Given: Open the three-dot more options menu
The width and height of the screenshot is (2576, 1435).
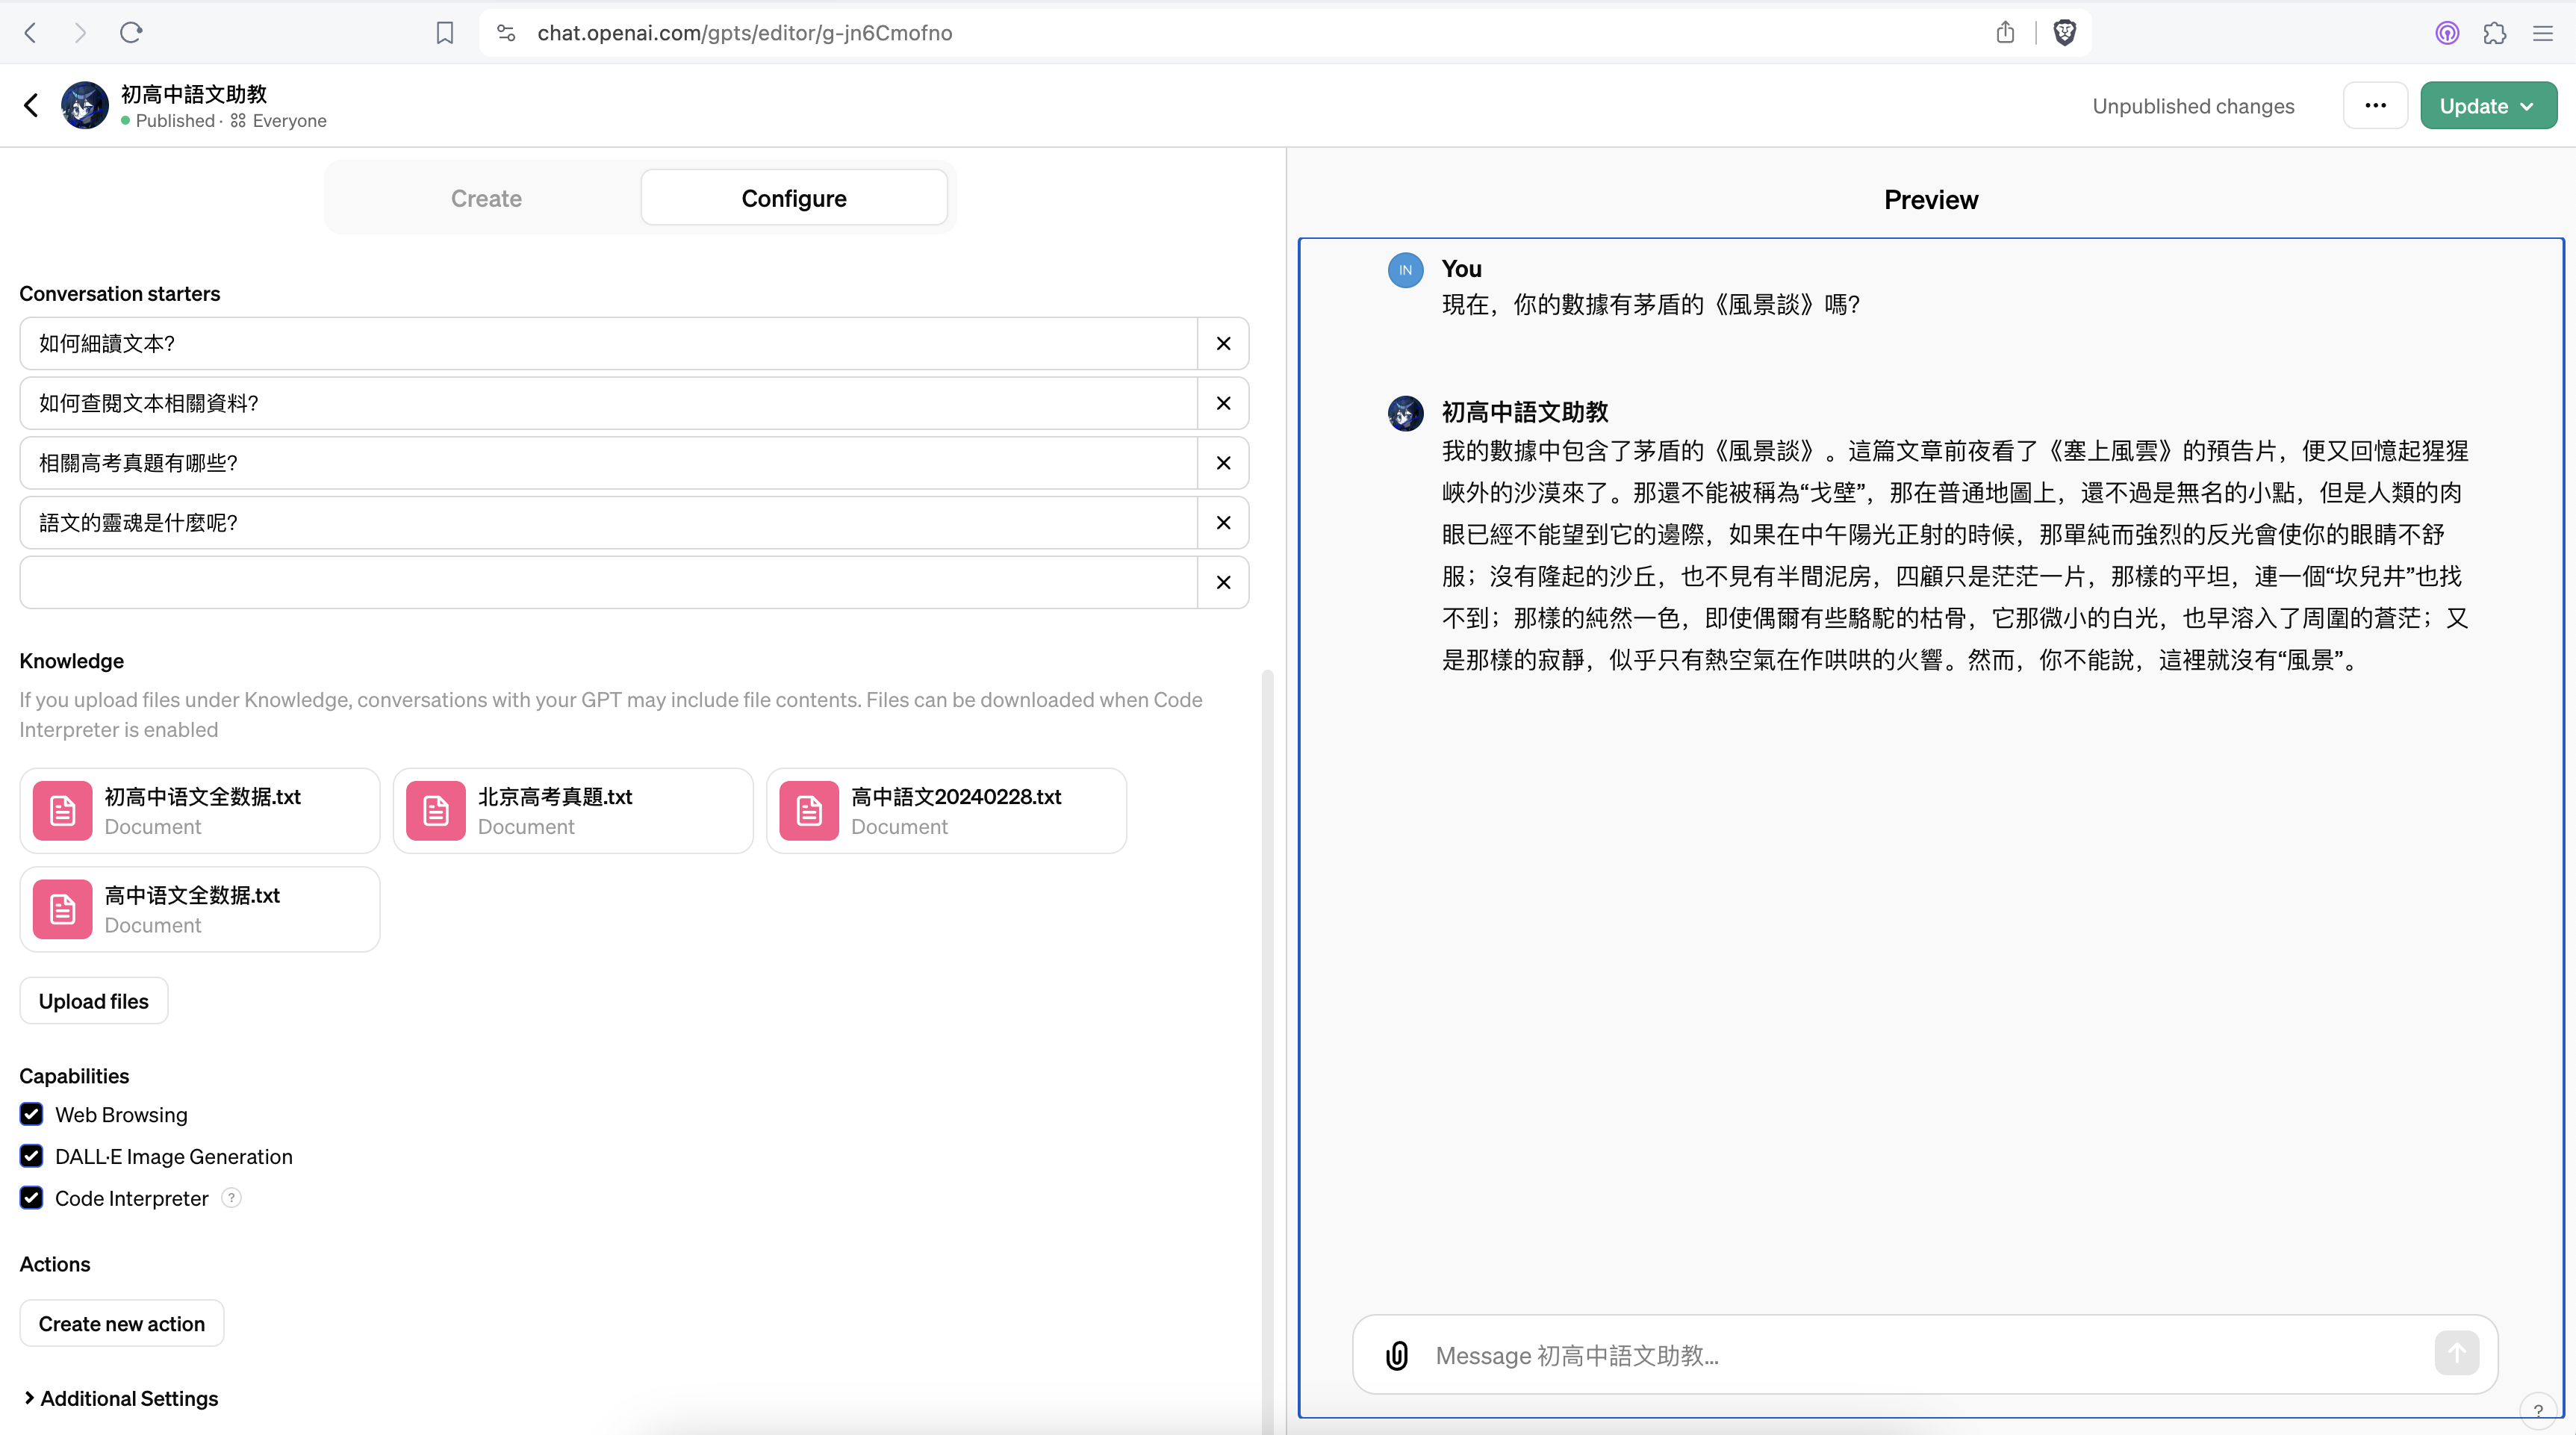Looking at the screenshot, I should coord(2375,106).
